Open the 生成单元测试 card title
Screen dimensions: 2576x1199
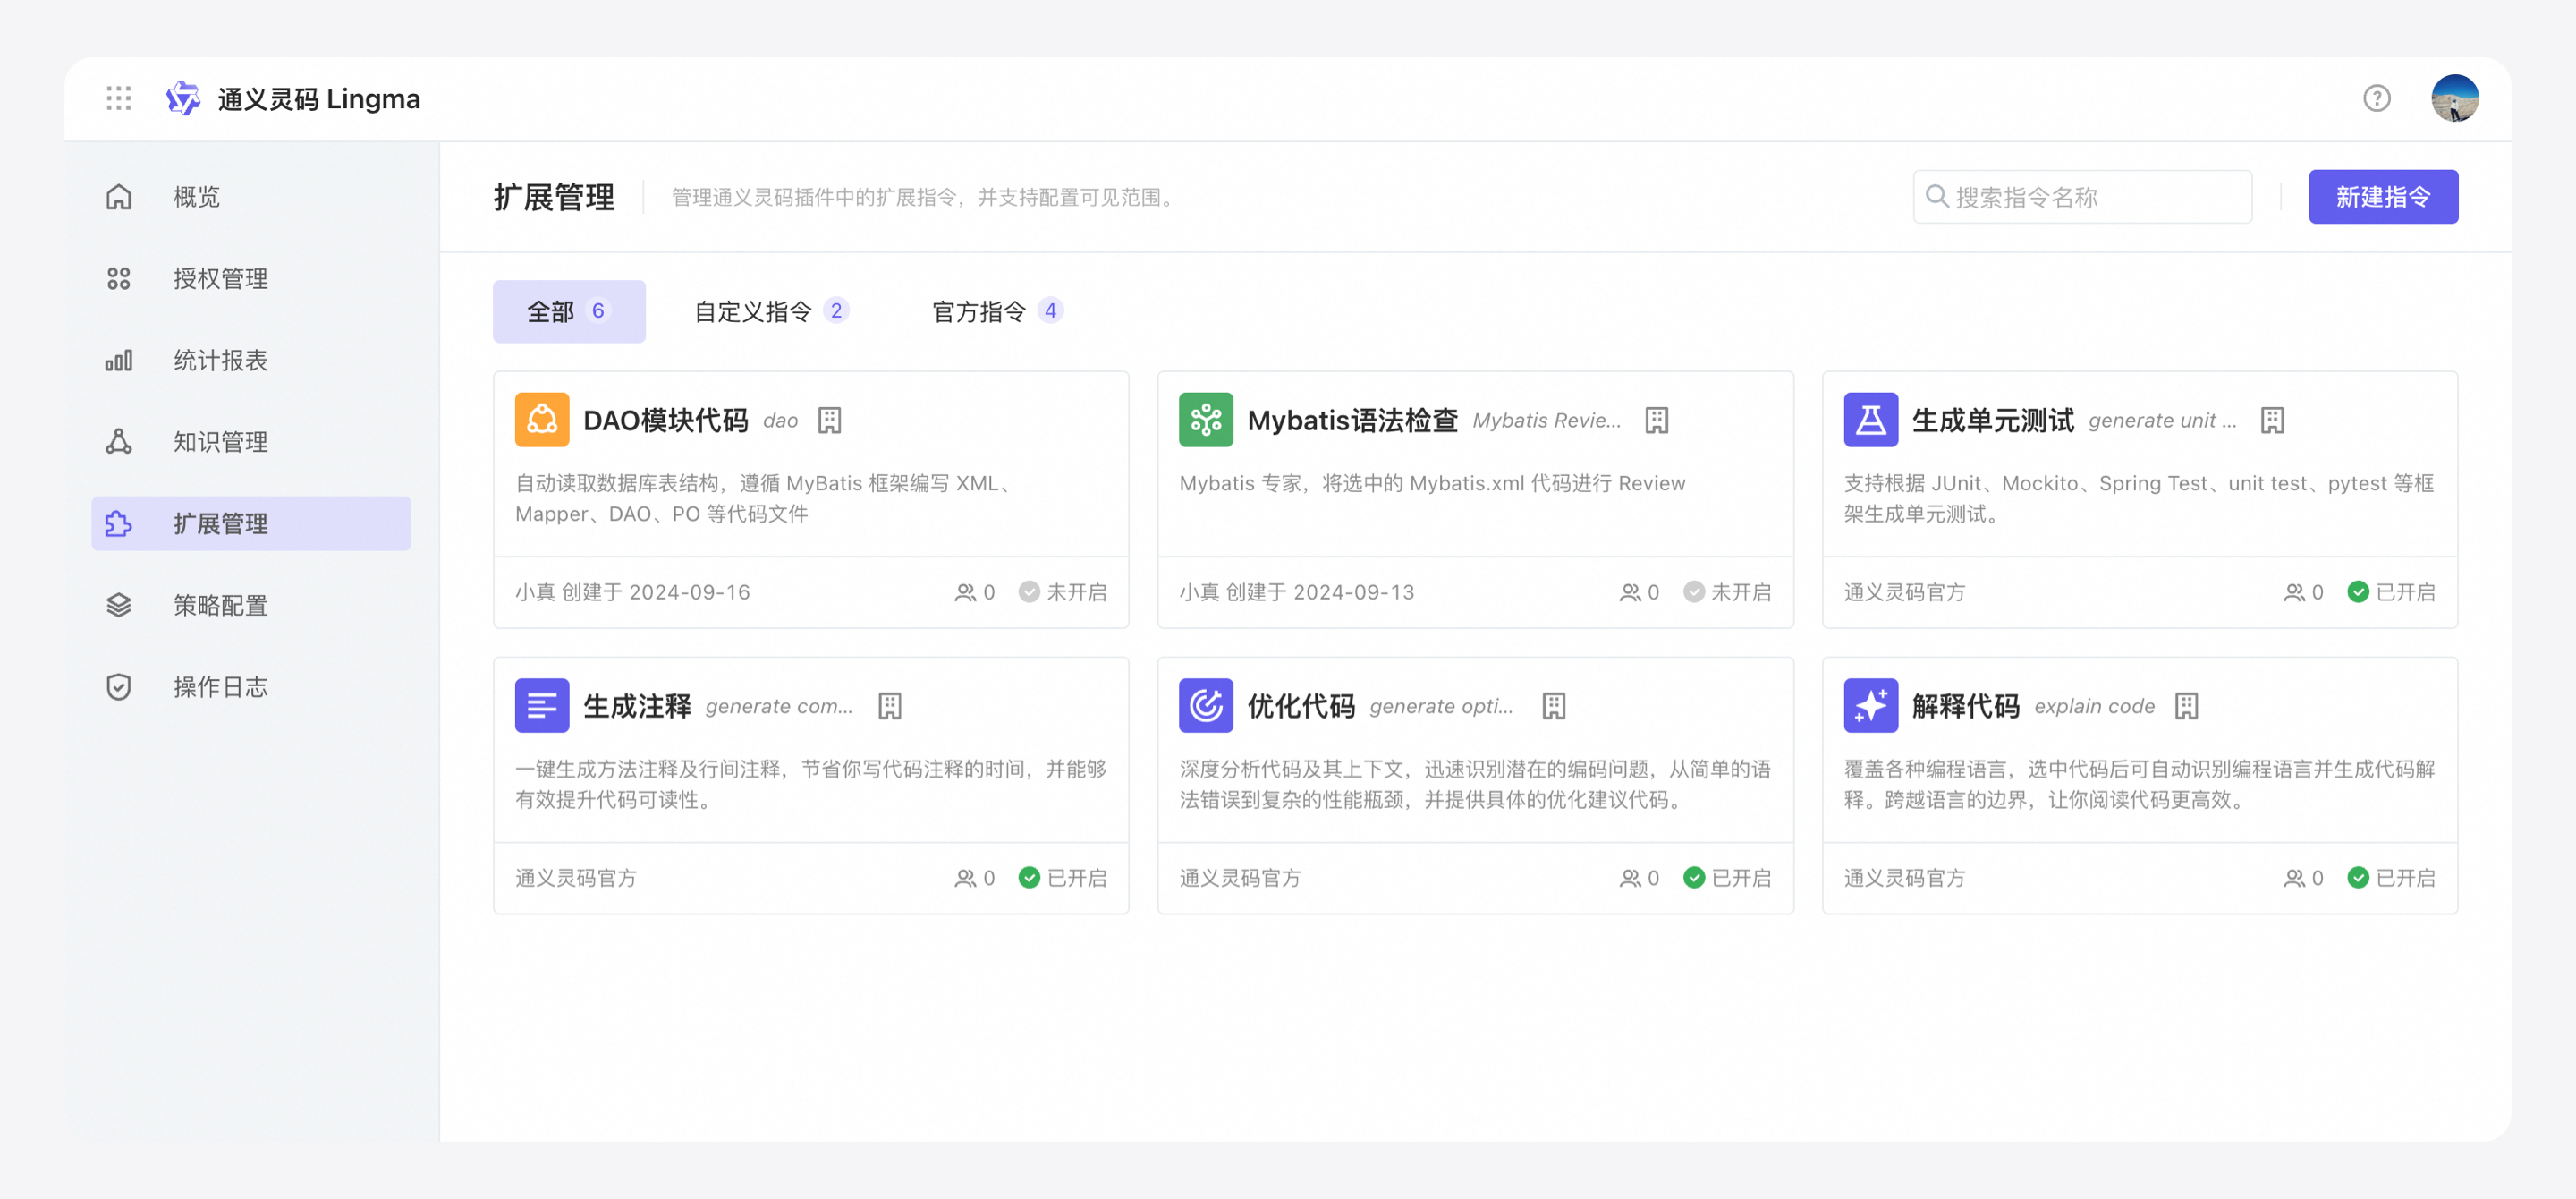tap(1992, 420)
